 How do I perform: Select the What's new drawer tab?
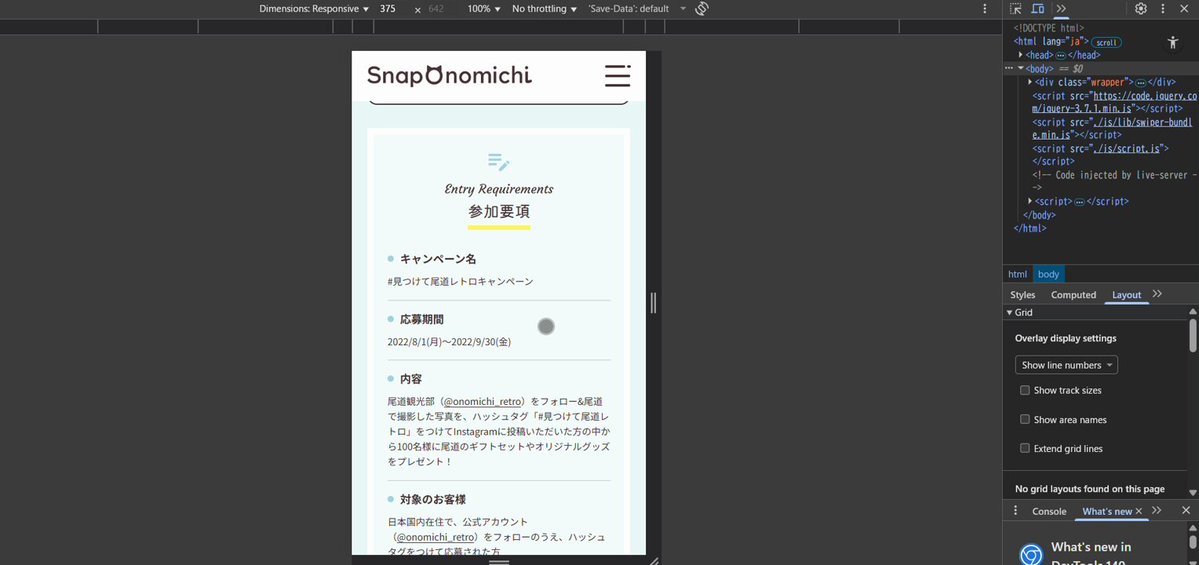click(x=1106, y=511)
